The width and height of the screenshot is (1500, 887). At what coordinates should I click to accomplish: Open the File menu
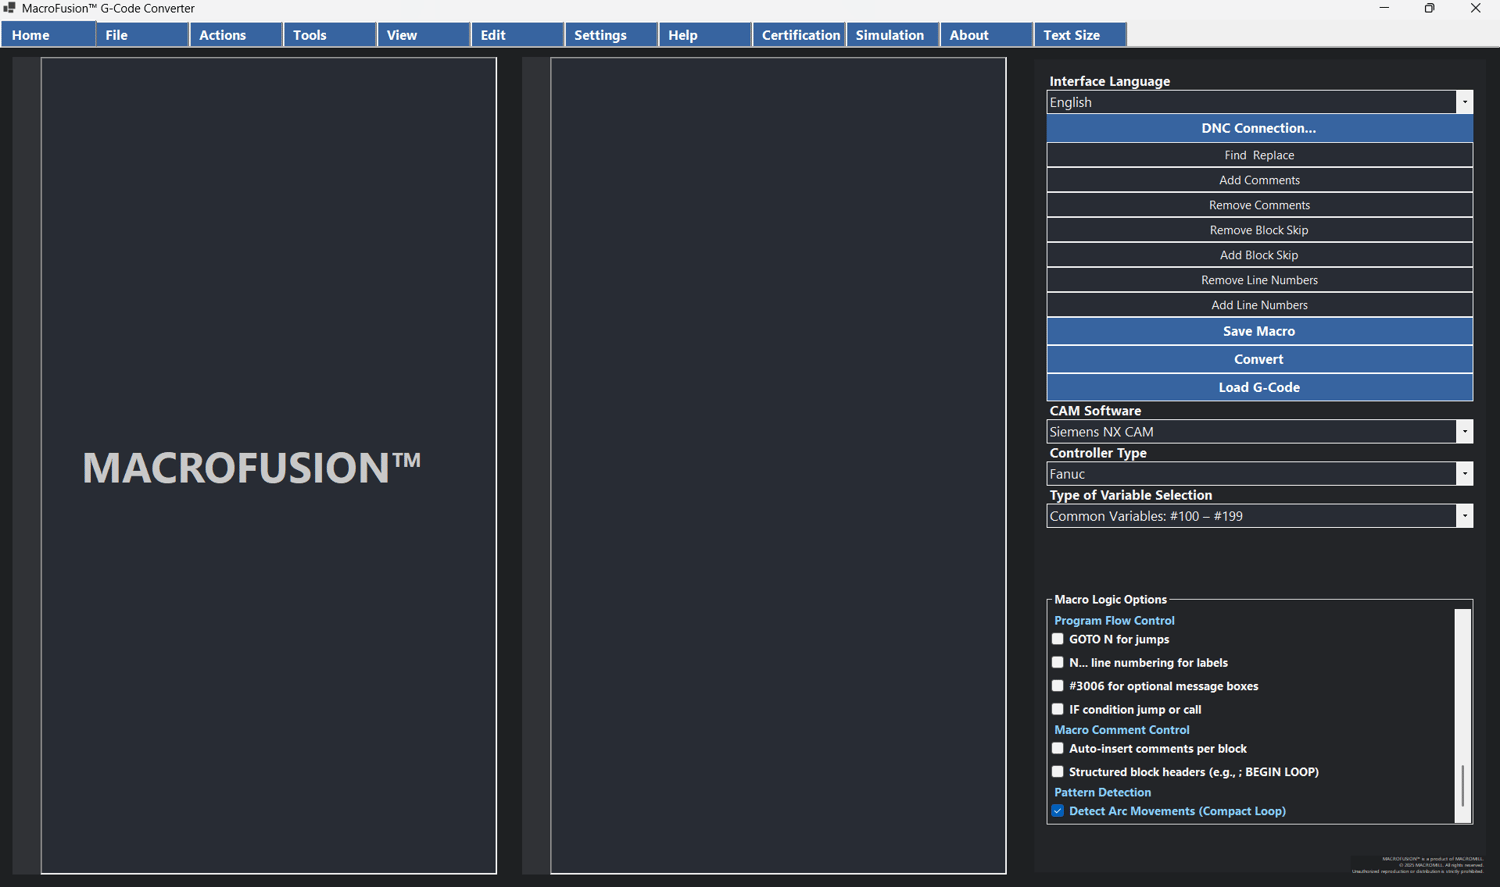tap(142, 35)
